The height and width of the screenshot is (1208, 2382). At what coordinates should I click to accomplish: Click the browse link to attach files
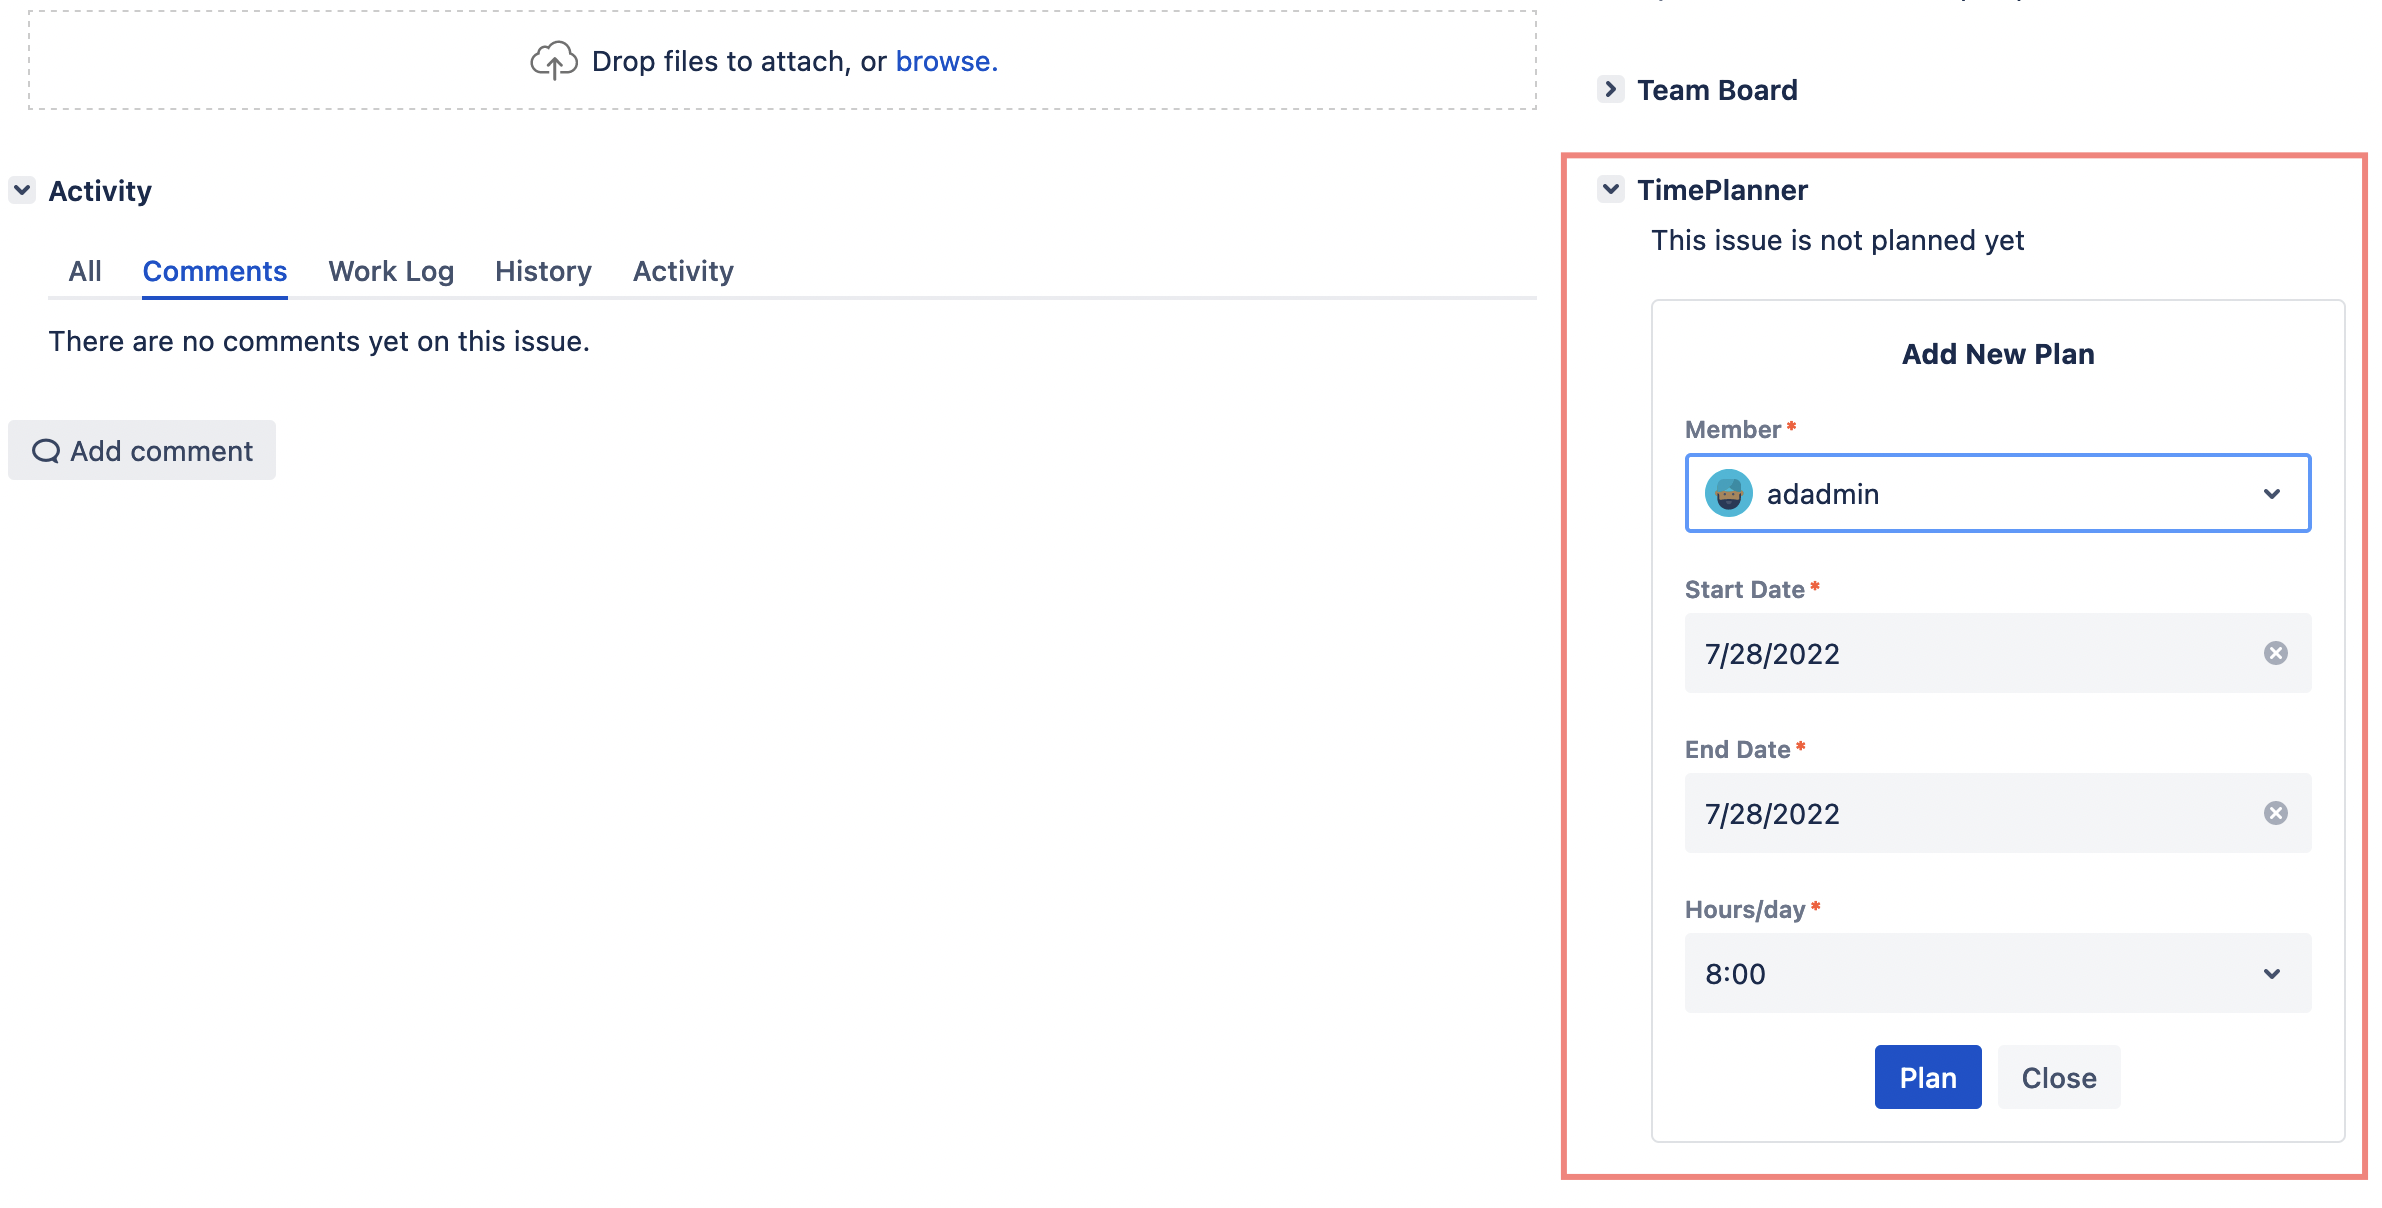(945, 61)
